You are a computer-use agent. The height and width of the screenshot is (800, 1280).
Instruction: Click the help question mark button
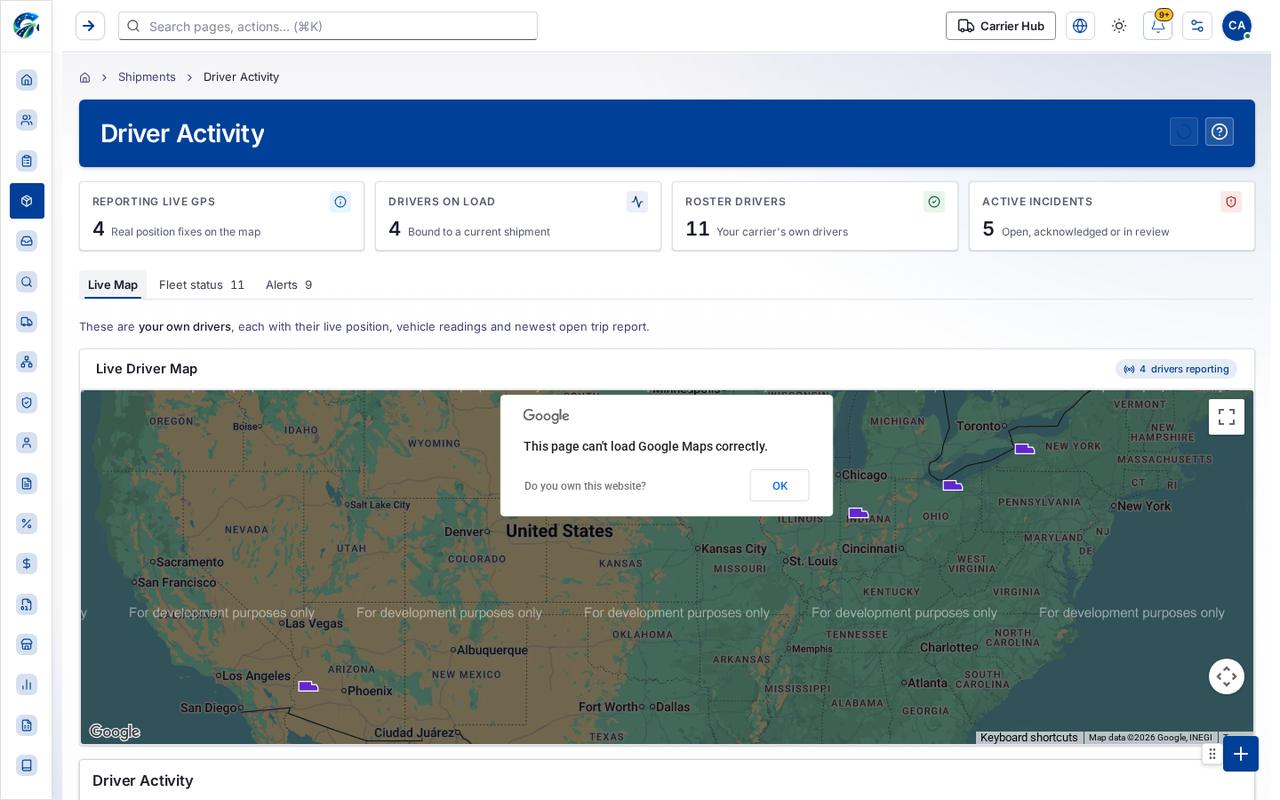(1219, 132)
